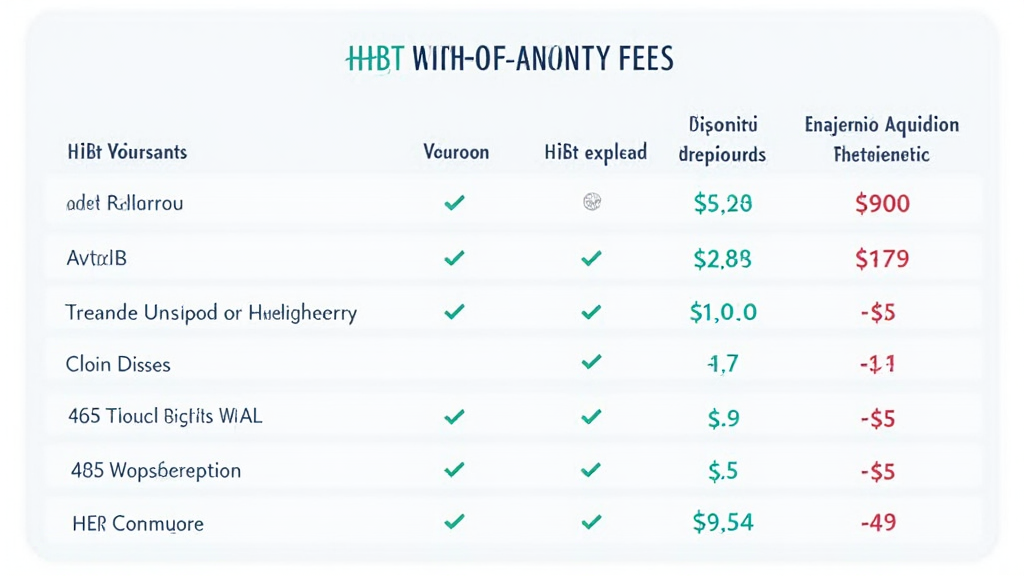Select the HiBt explead column header
Image resolution: width=1024 pixels, height=576 pixels.
pyautogui.click(x=596, y=153)
